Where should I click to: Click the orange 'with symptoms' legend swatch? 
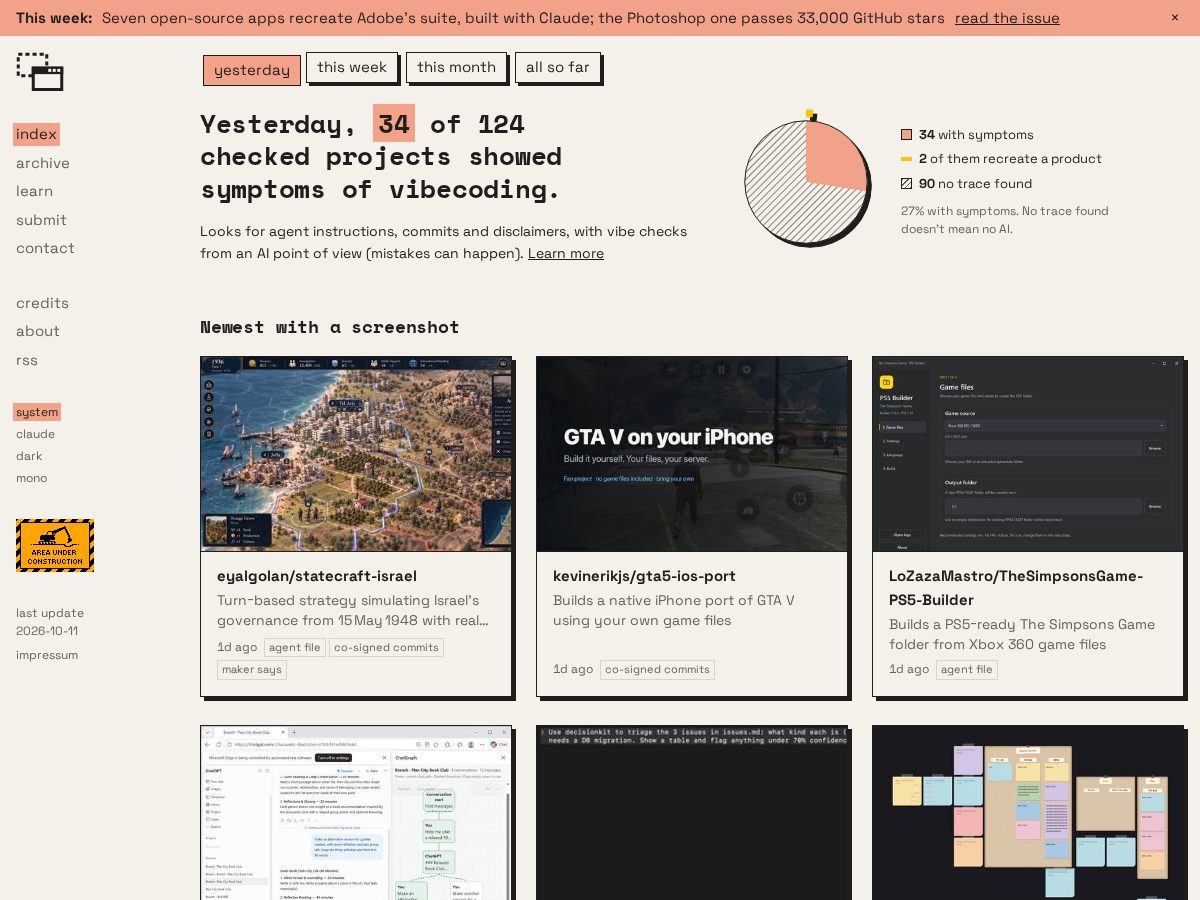coord(906,134)
